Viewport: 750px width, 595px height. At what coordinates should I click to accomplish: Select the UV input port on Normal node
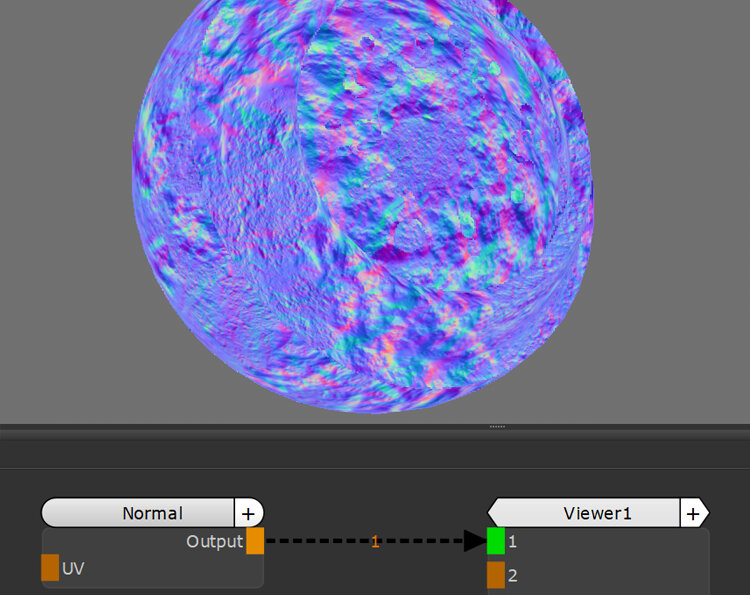(50, 568)
